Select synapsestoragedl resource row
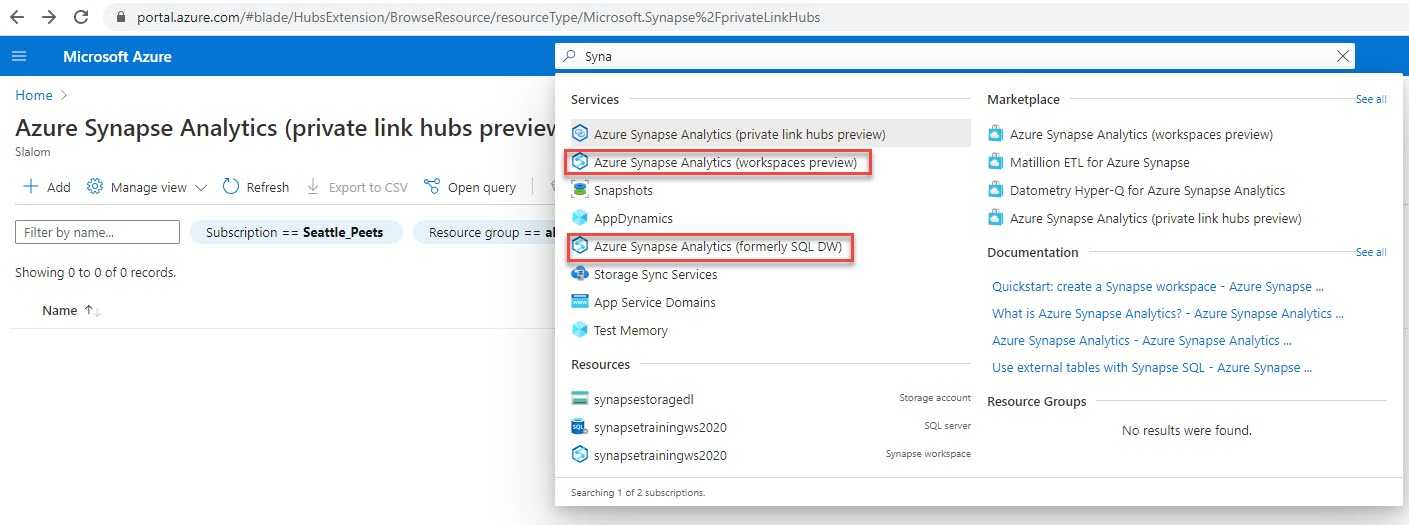 pyautogui.click(x=771, y=399)
